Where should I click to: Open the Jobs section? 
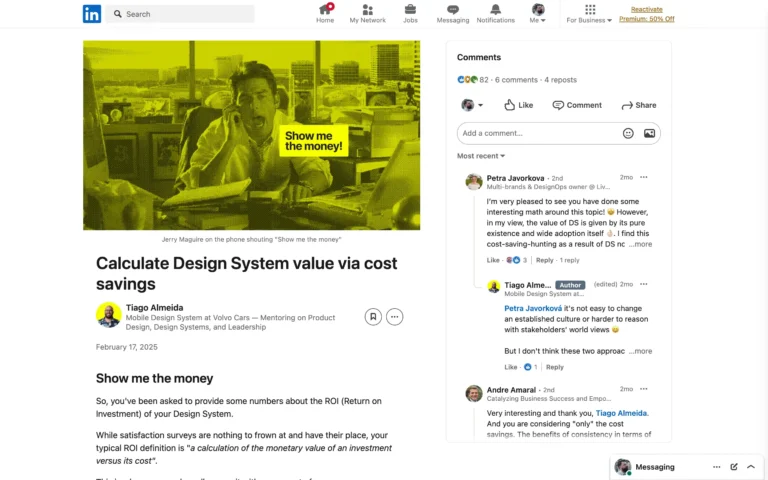(410, 14)
